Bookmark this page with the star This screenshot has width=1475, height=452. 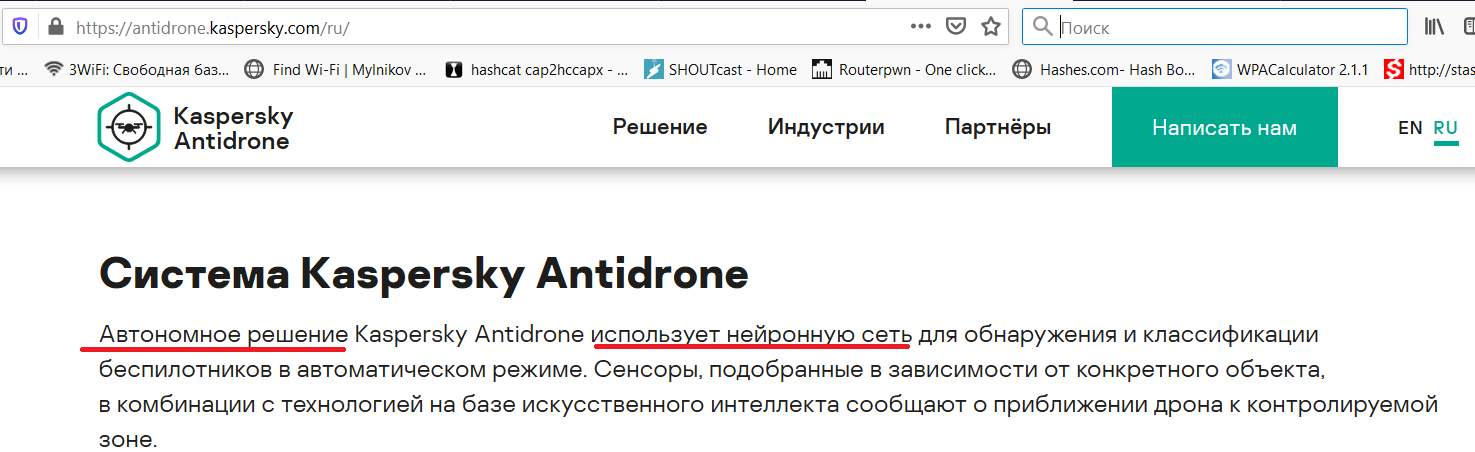(990, 27)
